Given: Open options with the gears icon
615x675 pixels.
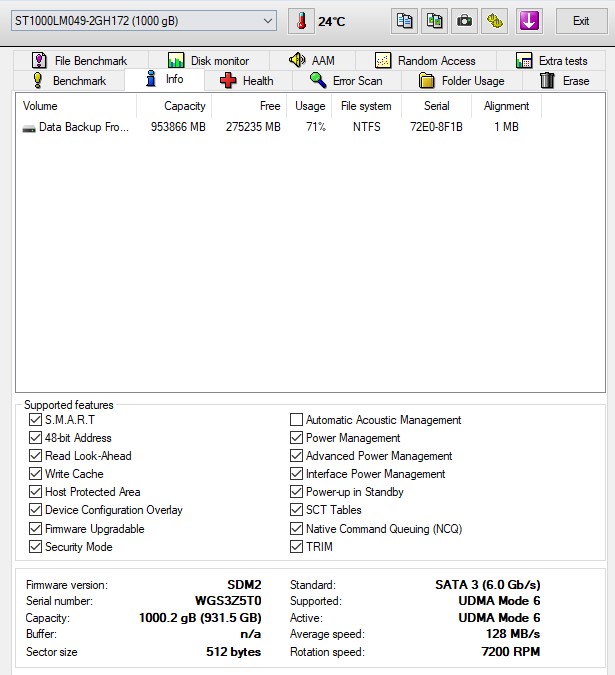Looking at the screenshot, I should pyautogui.click(x=494, y=21).
